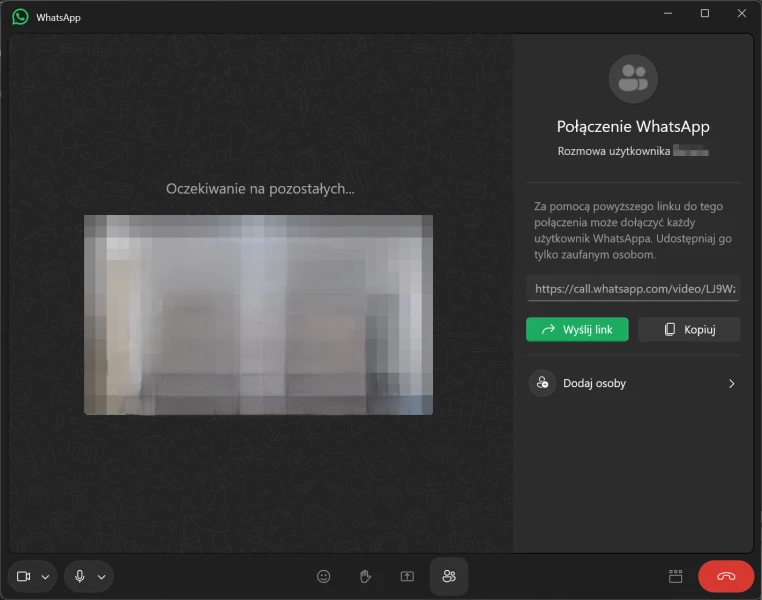Toggle the camera on or off
The width and height of the screenshot is (762, 600).
pyautogui.click(x=24, y=577)
